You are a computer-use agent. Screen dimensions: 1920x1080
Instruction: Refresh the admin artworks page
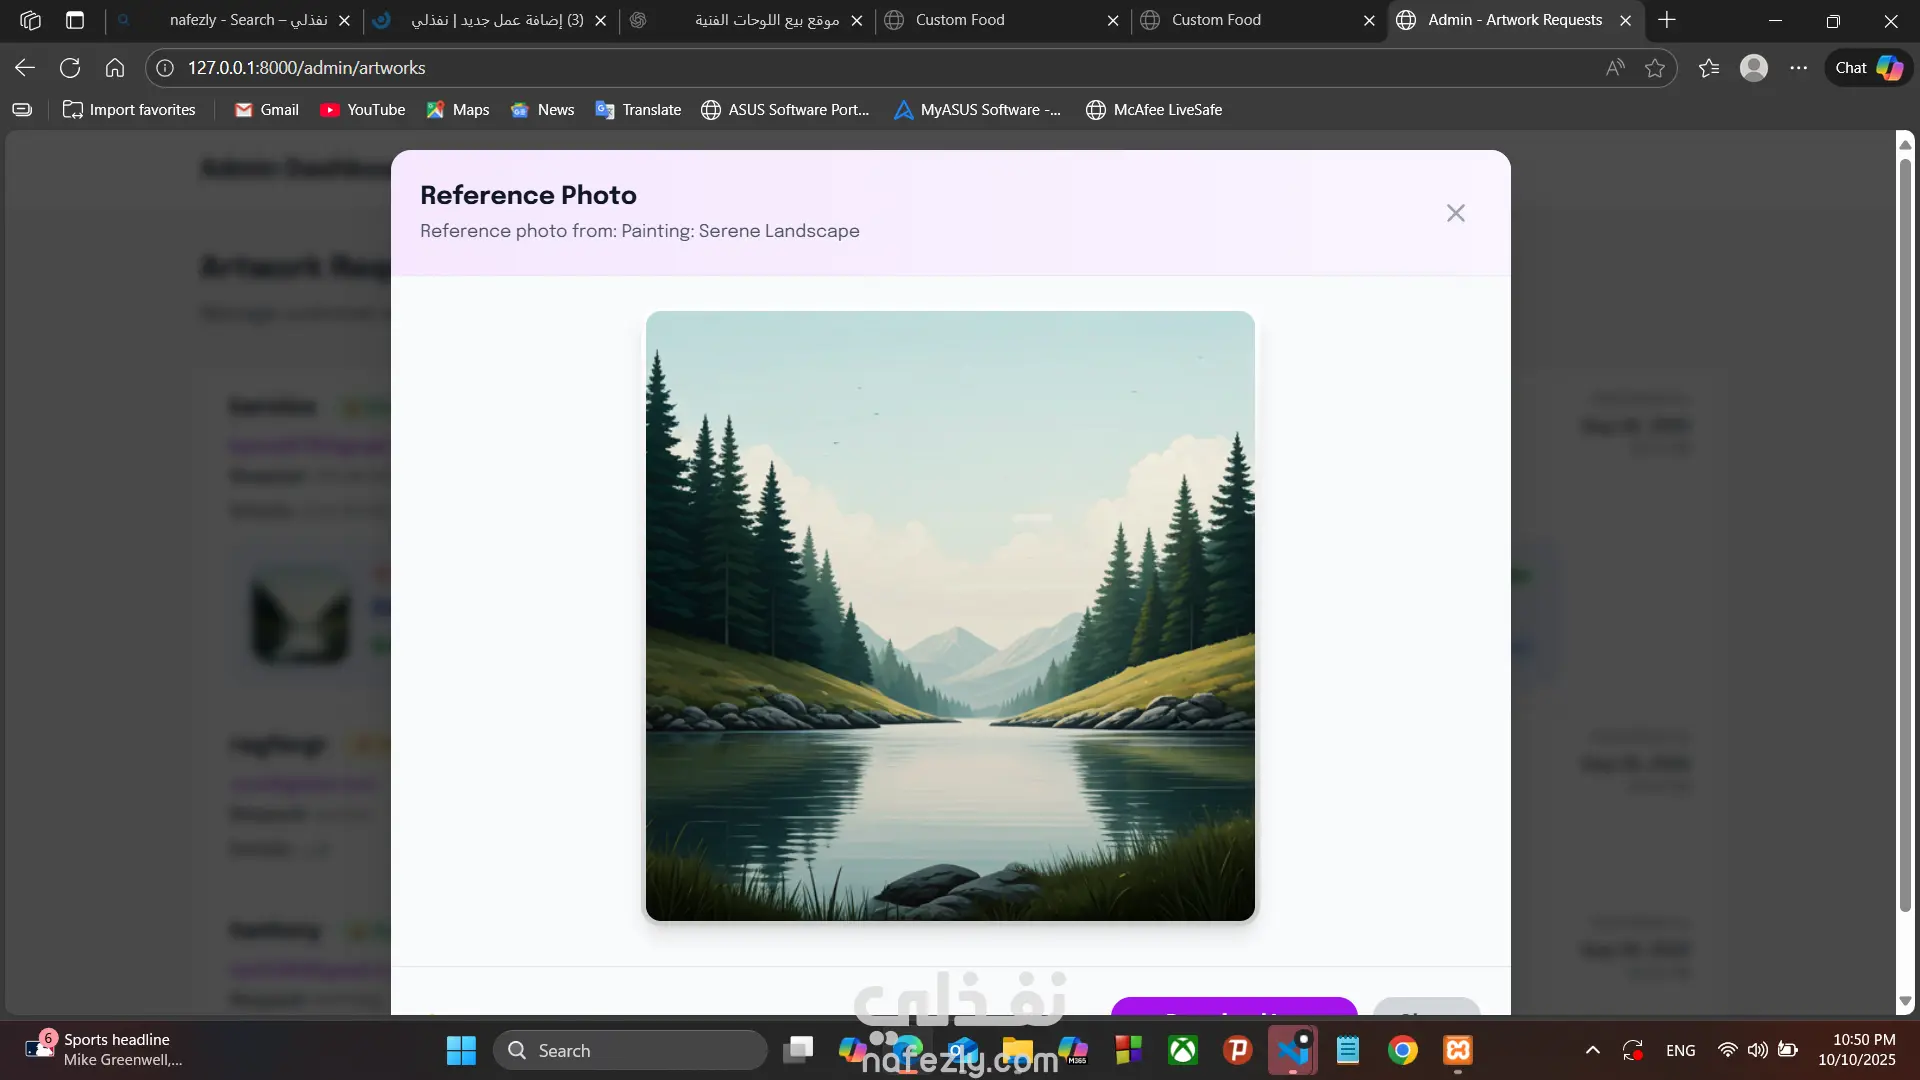[x=70, y=68]
